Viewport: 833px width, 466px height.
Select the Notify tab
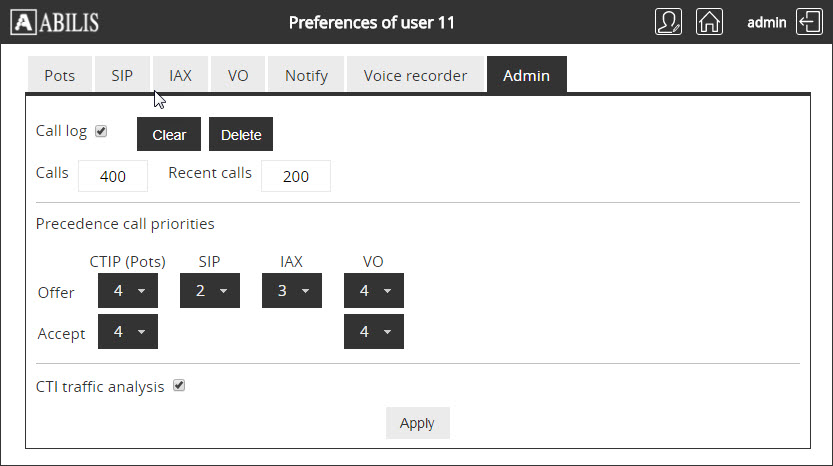pos(306,75)
